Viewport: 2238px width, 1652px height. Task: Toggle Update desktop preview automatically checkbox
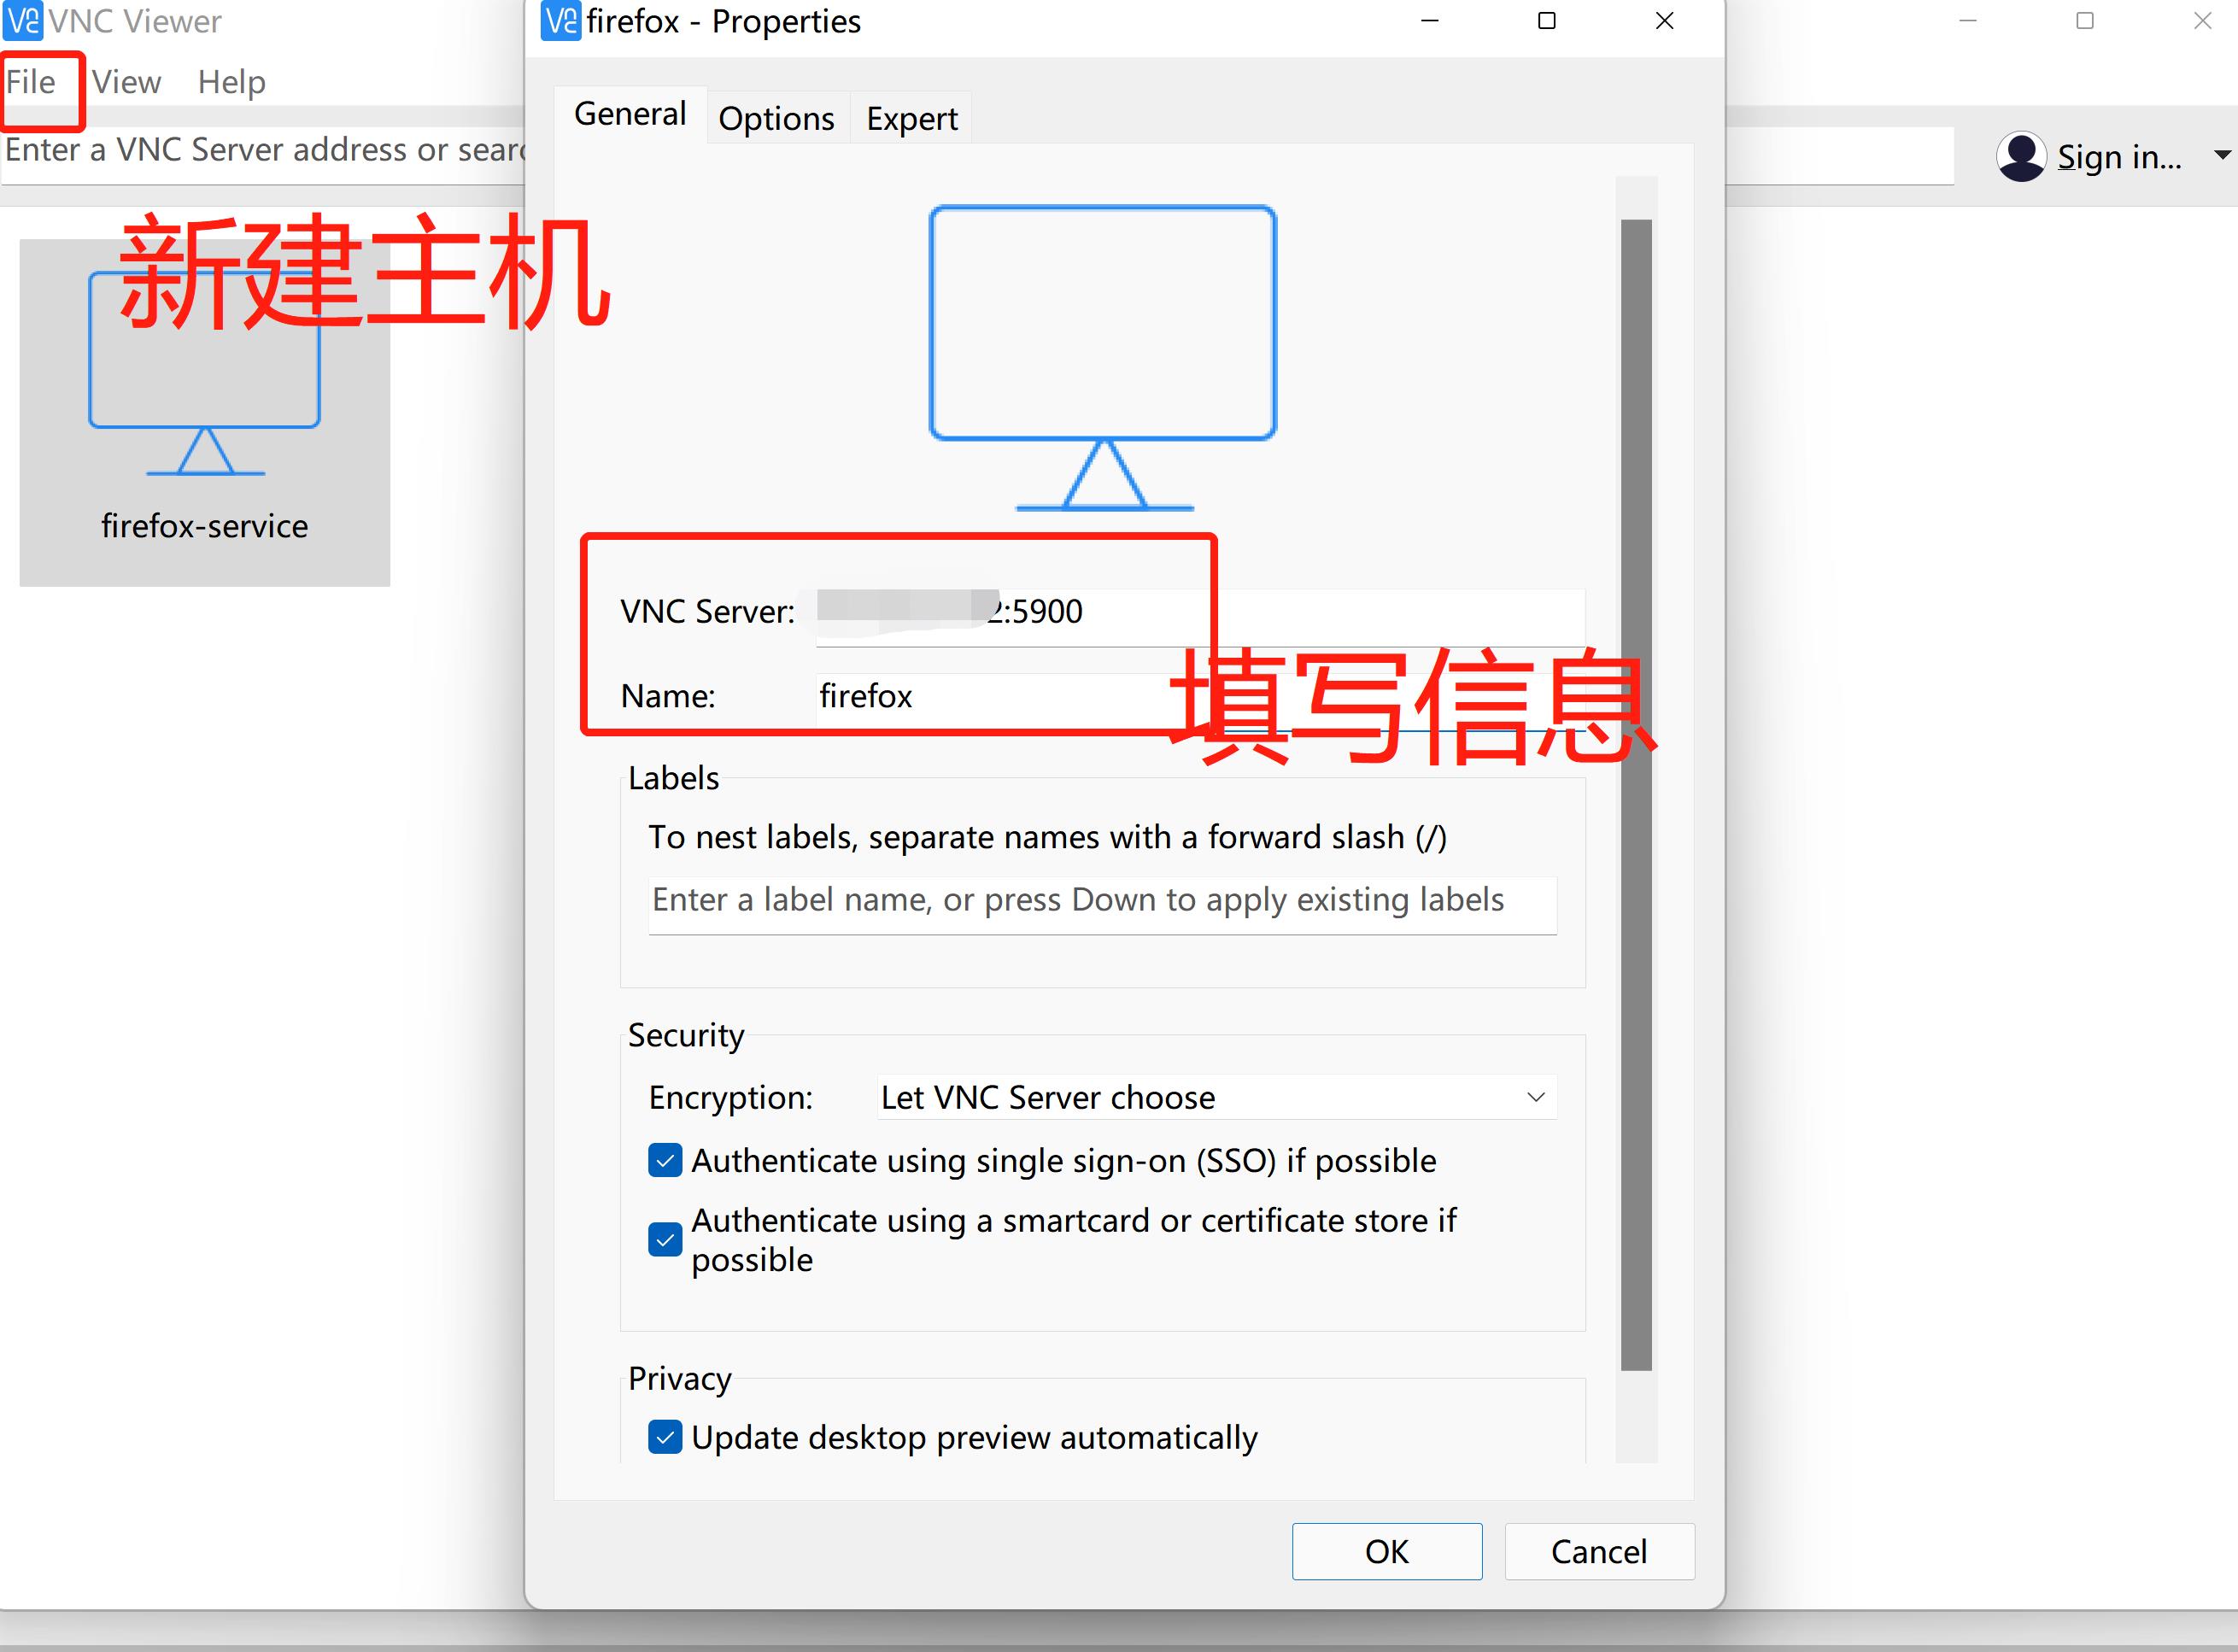coord(665,1437)
